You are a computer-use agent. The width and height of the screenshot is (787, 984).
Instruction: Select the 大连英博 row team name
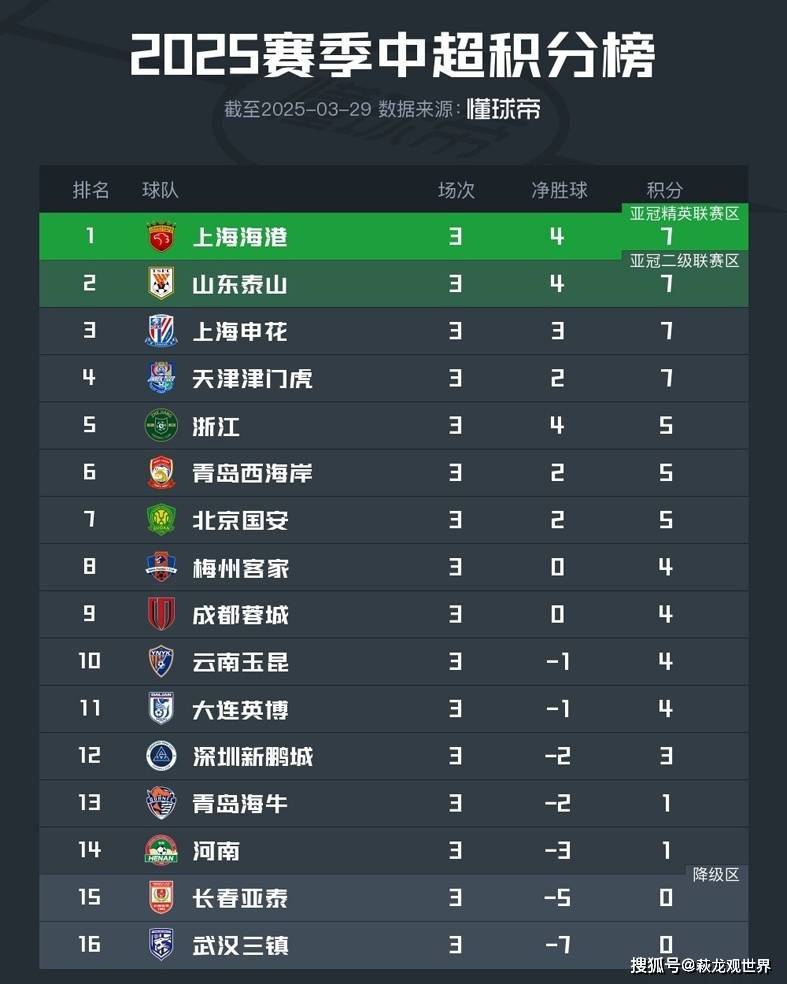tap(240, 709)
